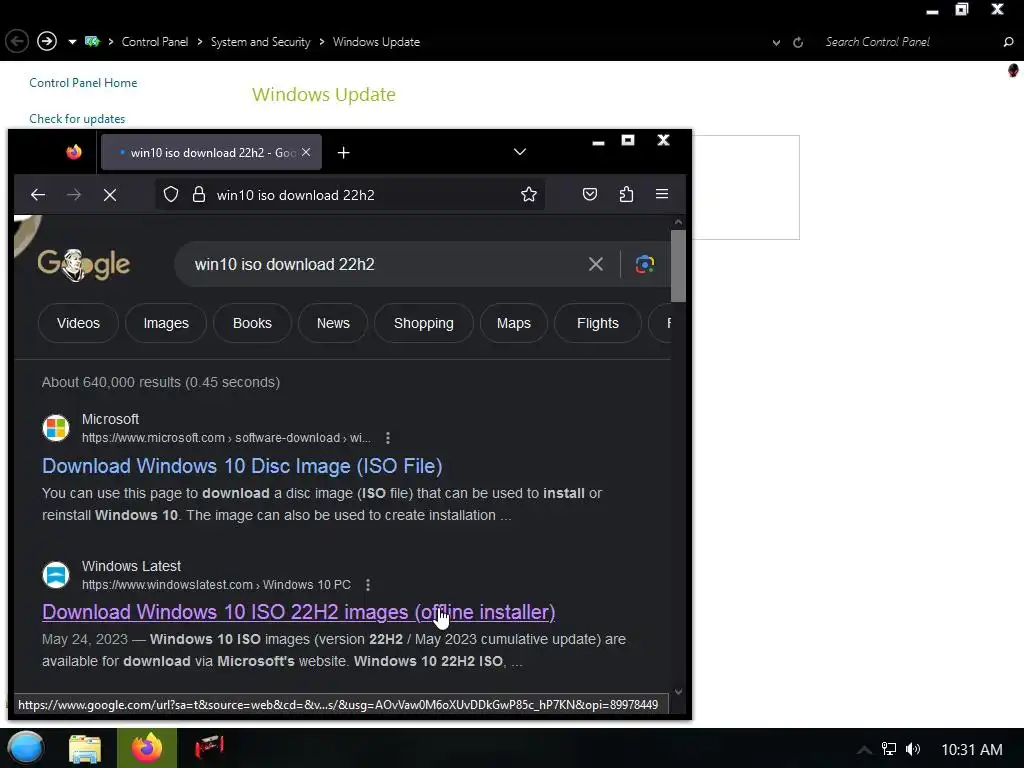Open Download Windows 10 Disc Image link
1024x768 pixels.
click(242, 466)
